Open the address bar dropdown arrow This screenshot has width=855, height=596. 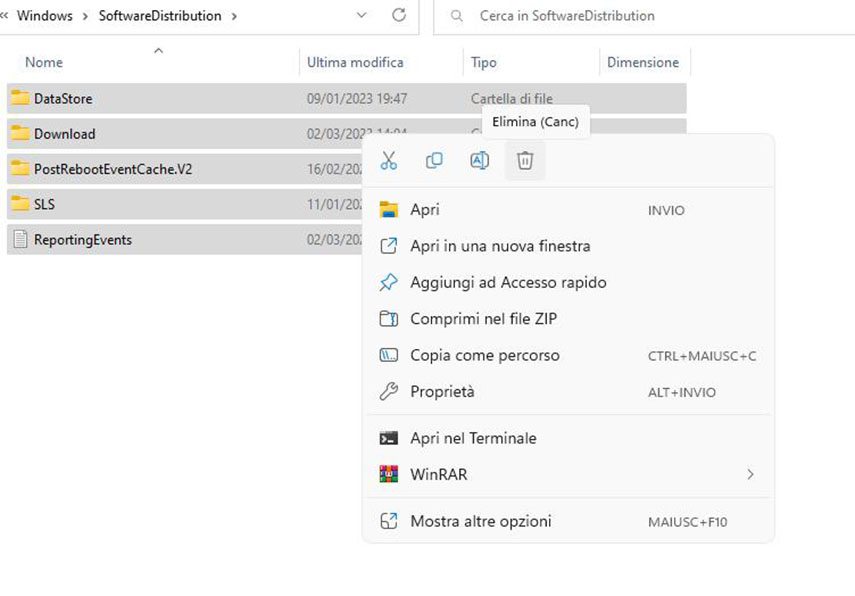(362, 16)
